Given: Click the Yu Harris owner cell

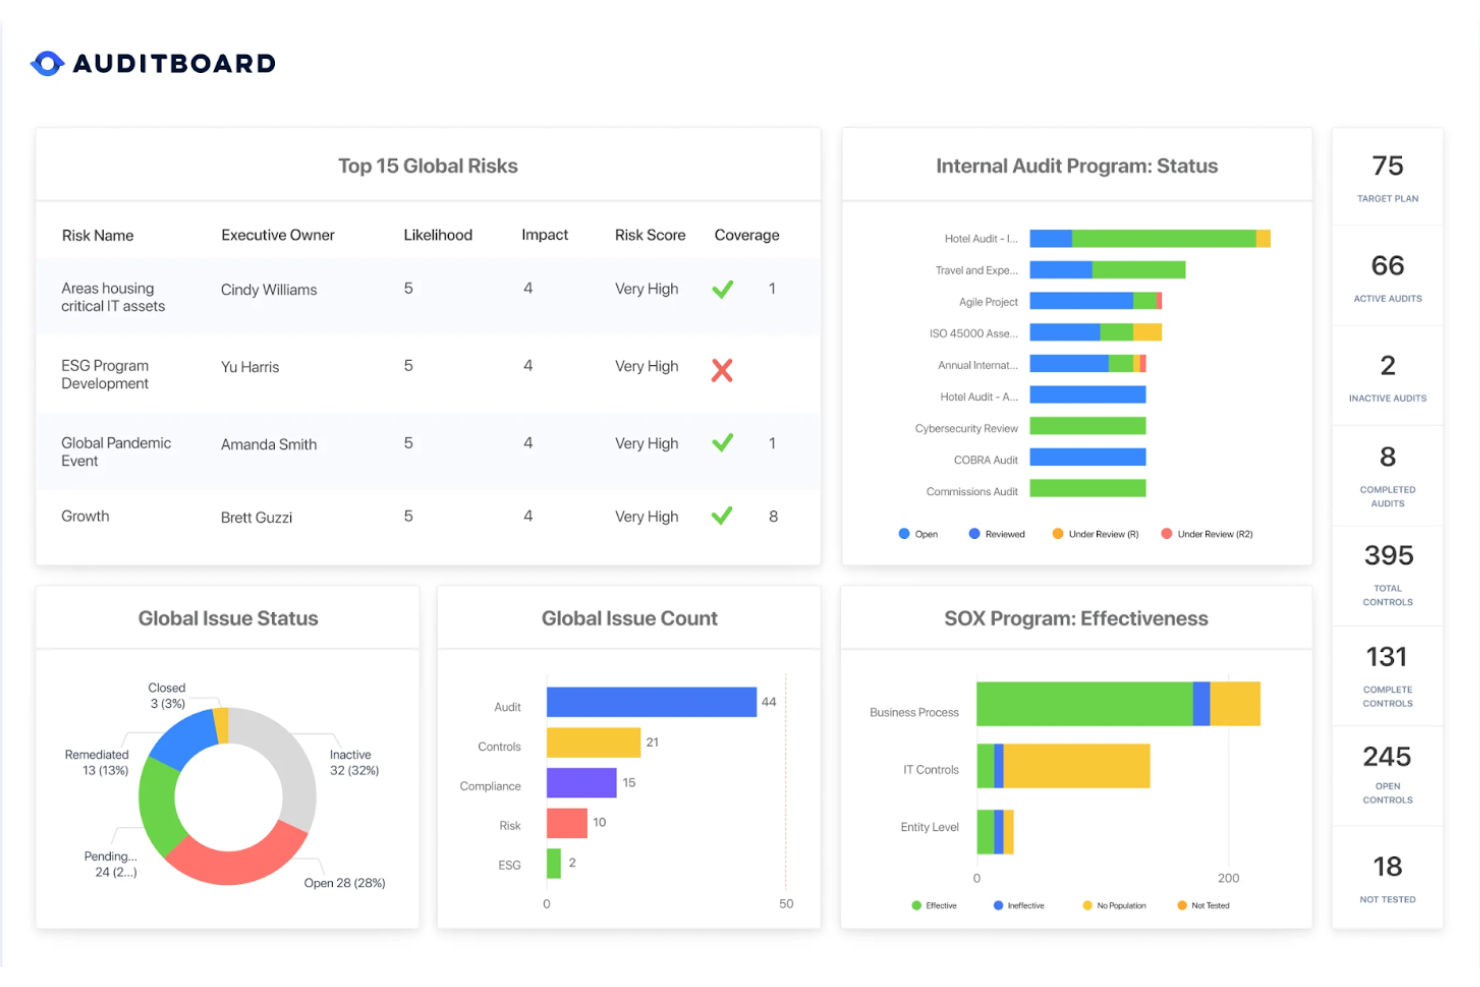Looking at the screenshot, I should tap(250, 367).
